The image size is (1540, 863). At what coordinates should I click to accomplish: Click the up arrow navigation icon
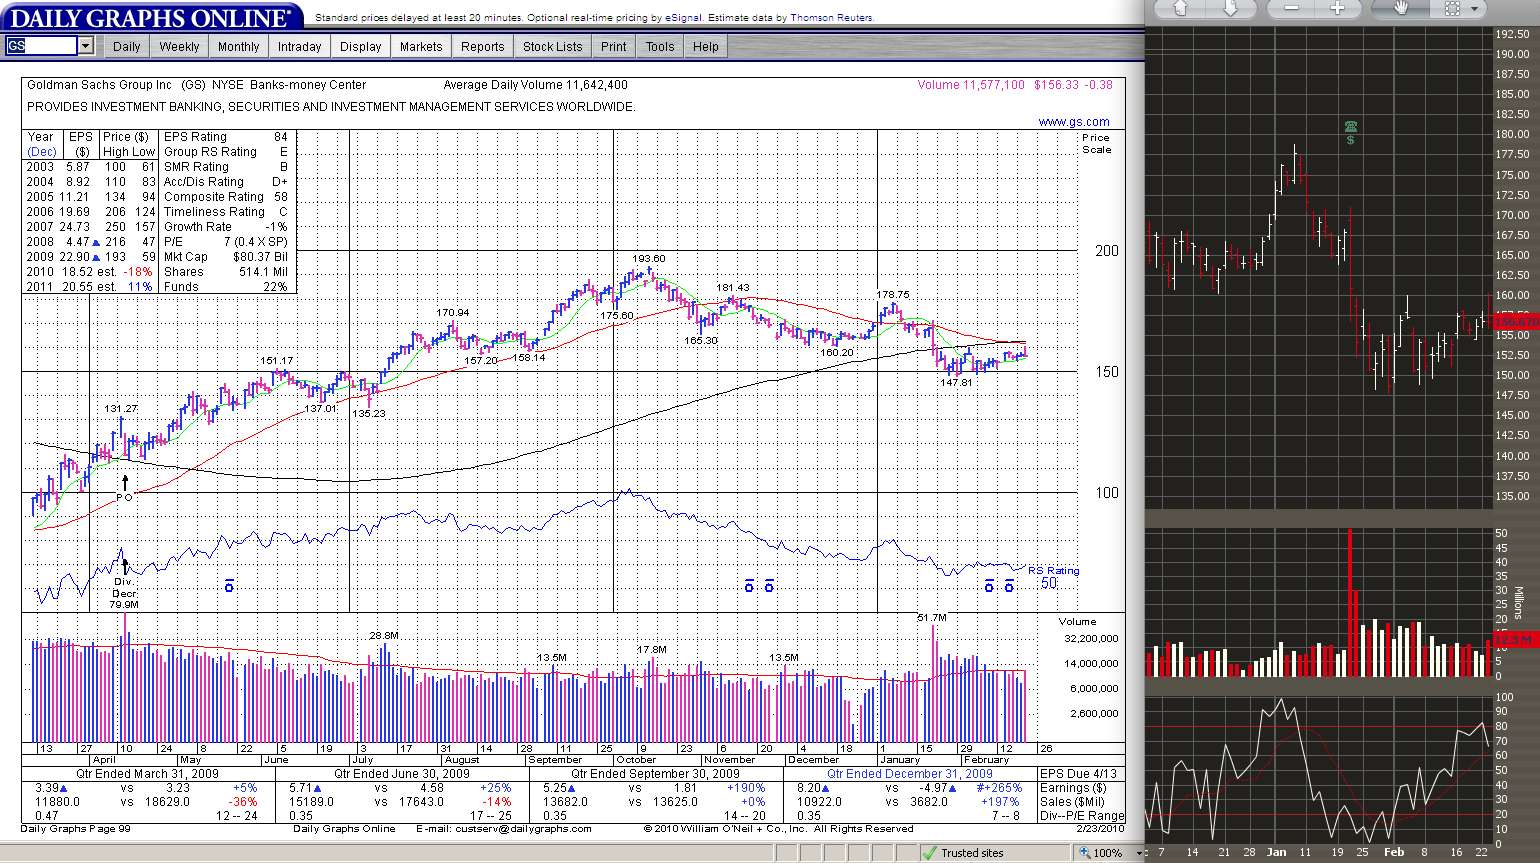pyautogui.click(x=1180, y=8)
